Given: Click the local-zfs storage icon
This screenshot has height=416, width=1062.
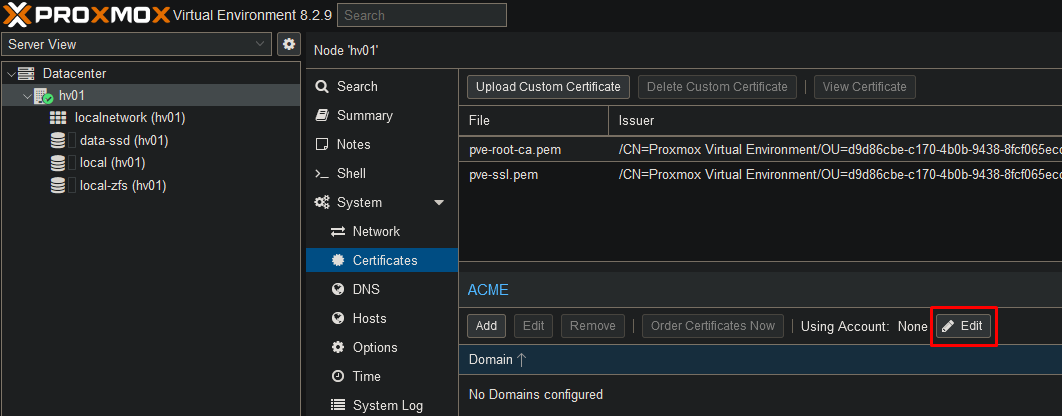Looking at the screenshot, I should coord(59,185).
